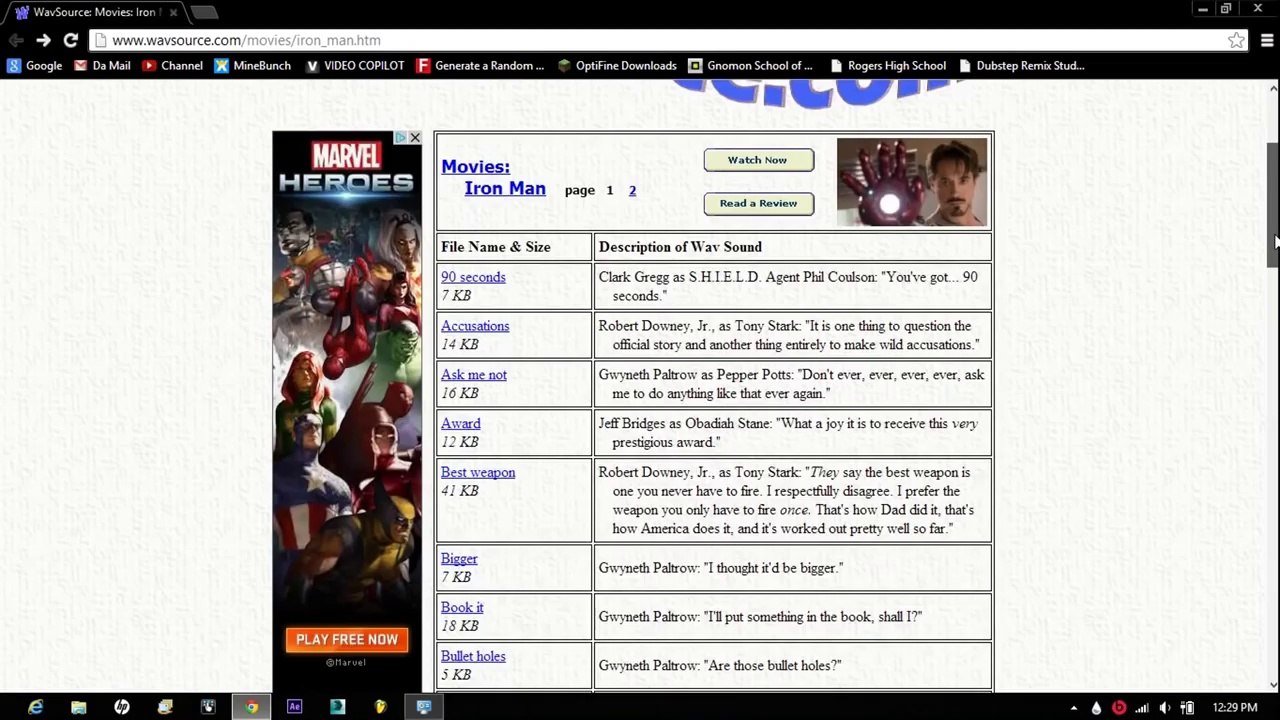Follow the Movies: heading link

point(475,166)
